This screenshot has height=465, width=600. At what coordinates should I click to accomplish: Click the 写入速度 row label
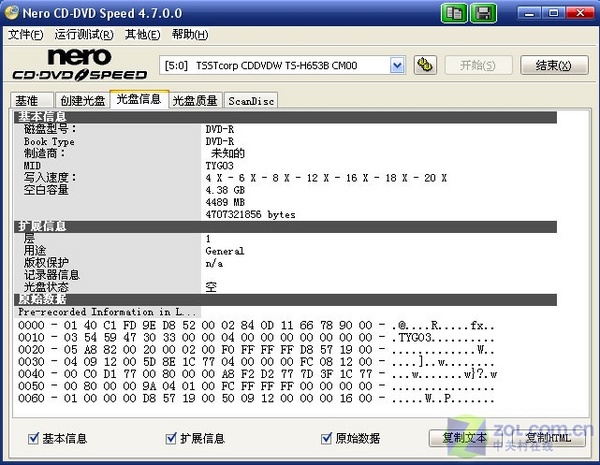pos(50,178)
